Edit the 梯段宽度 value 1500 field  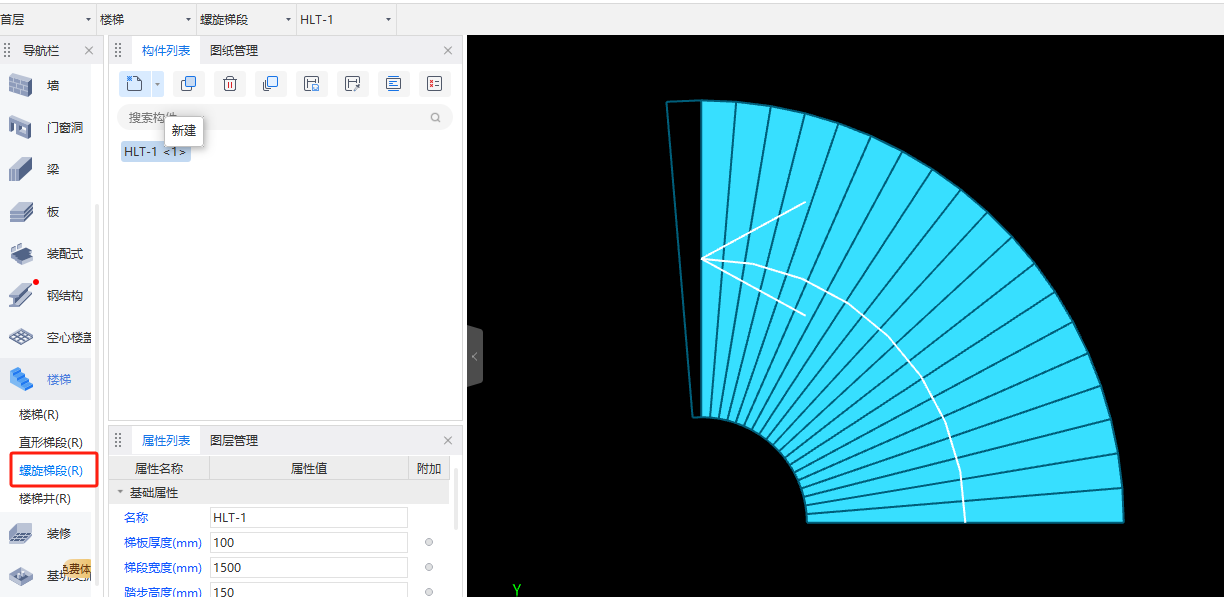[309, 567]
